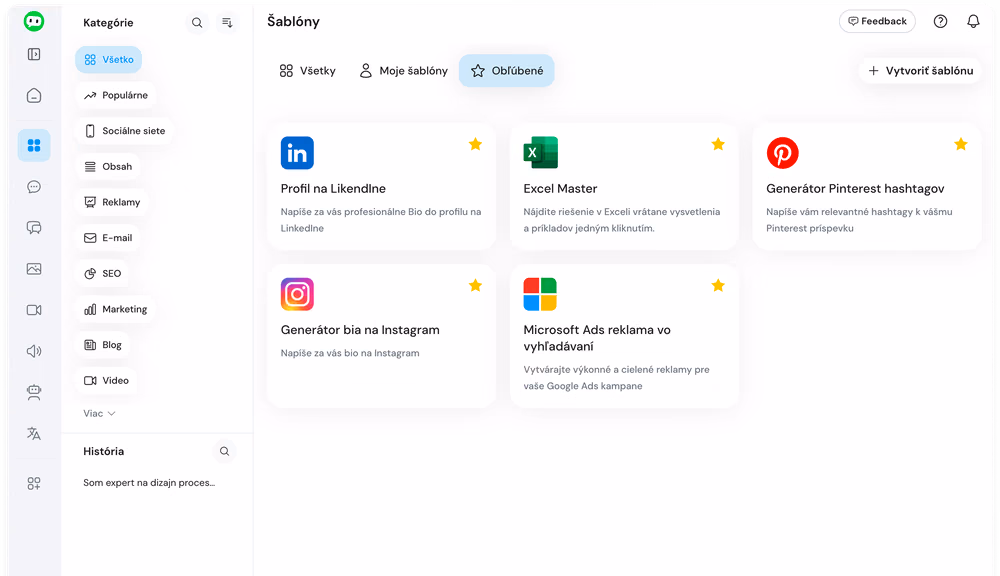
Task: Switch to the Všetky tab
Action: pos(307,71)
